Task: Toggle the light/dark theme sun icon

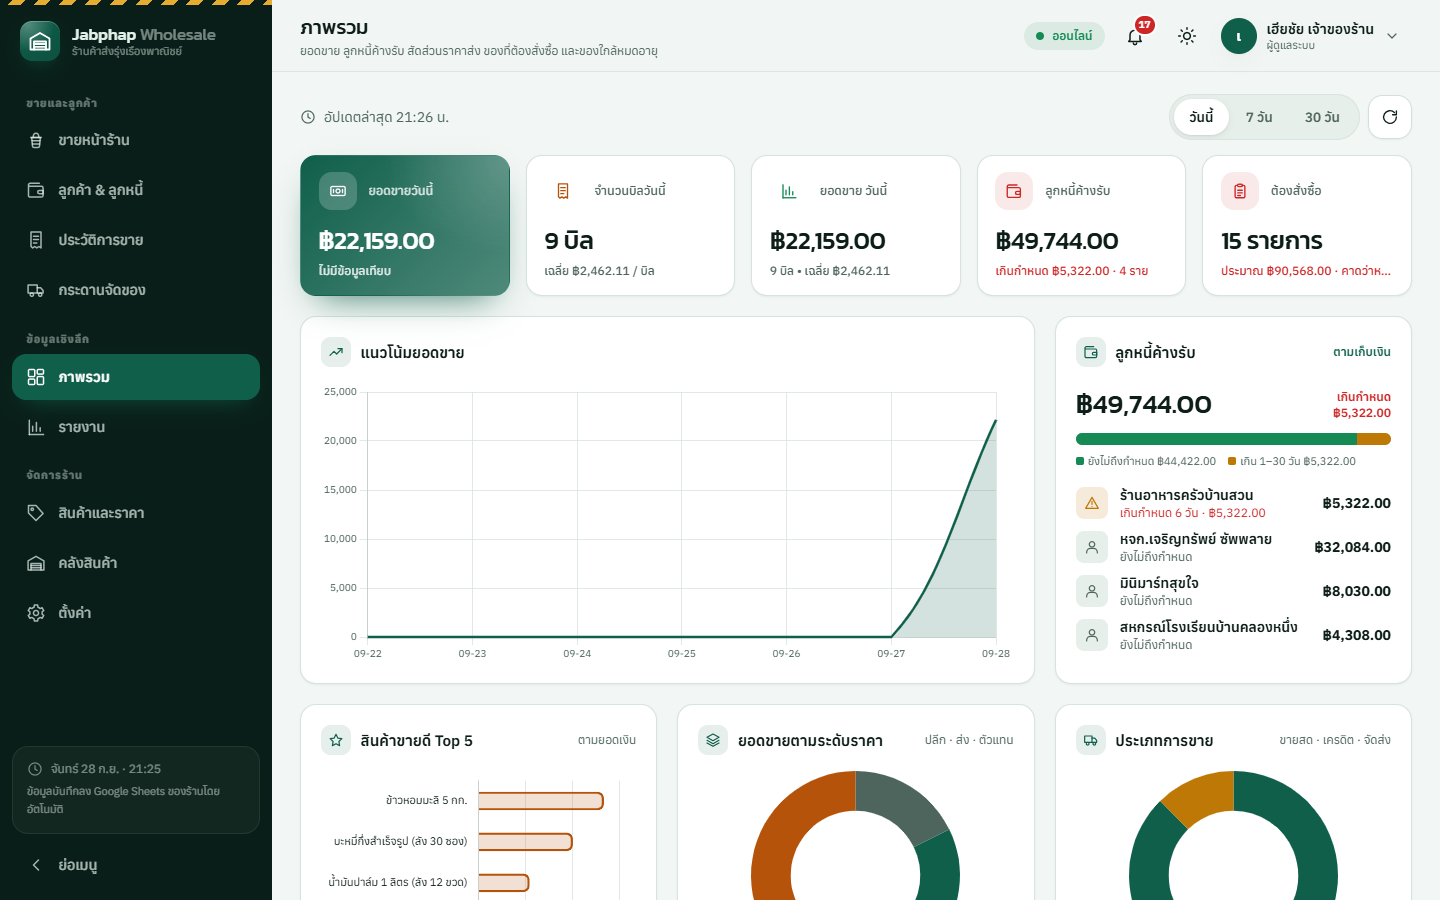Action: (1187, 36)
